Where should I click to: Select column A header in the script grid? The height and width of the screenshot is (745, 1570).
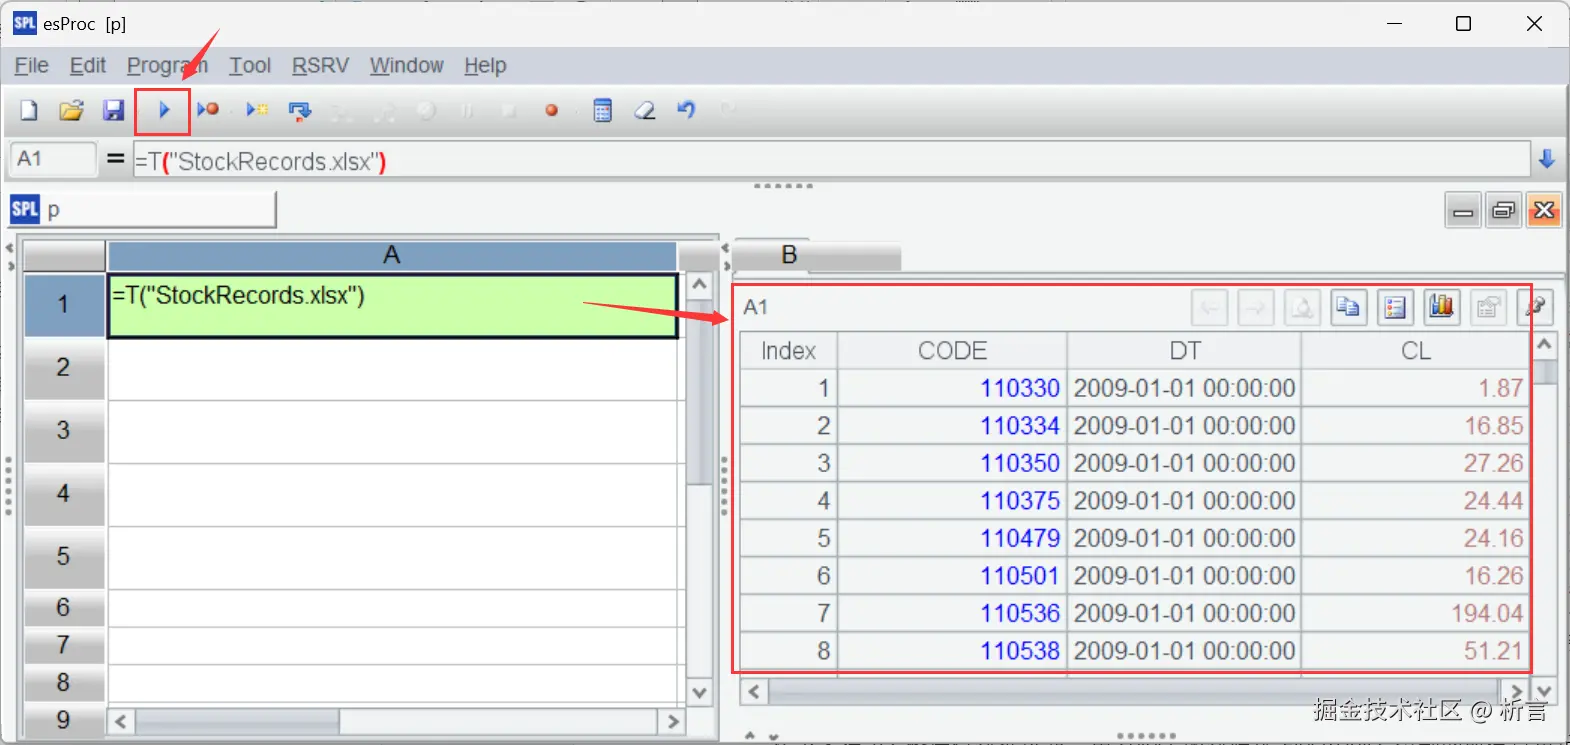[x=392, y=256]
